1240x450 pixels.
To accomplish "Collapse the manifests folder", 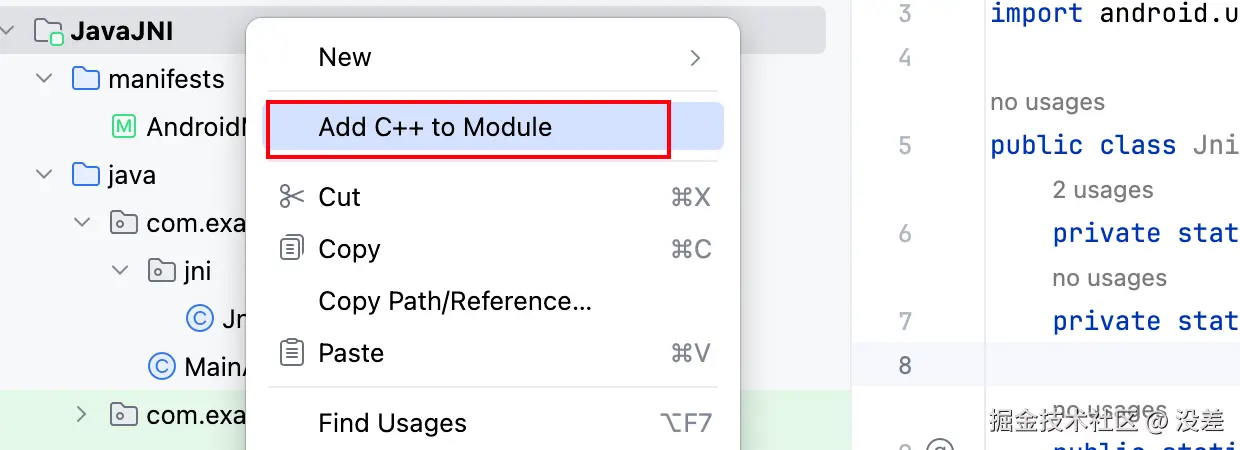I will pos(44,79).
